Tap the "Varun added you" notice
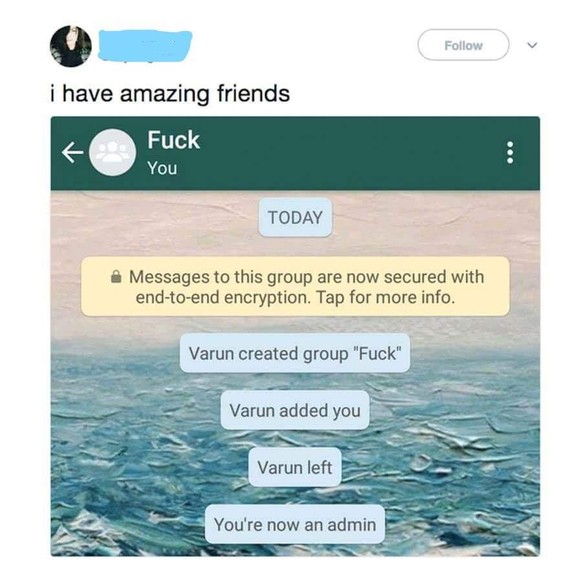The height and width of the screenshot is (582, 582). coord(295,410)
